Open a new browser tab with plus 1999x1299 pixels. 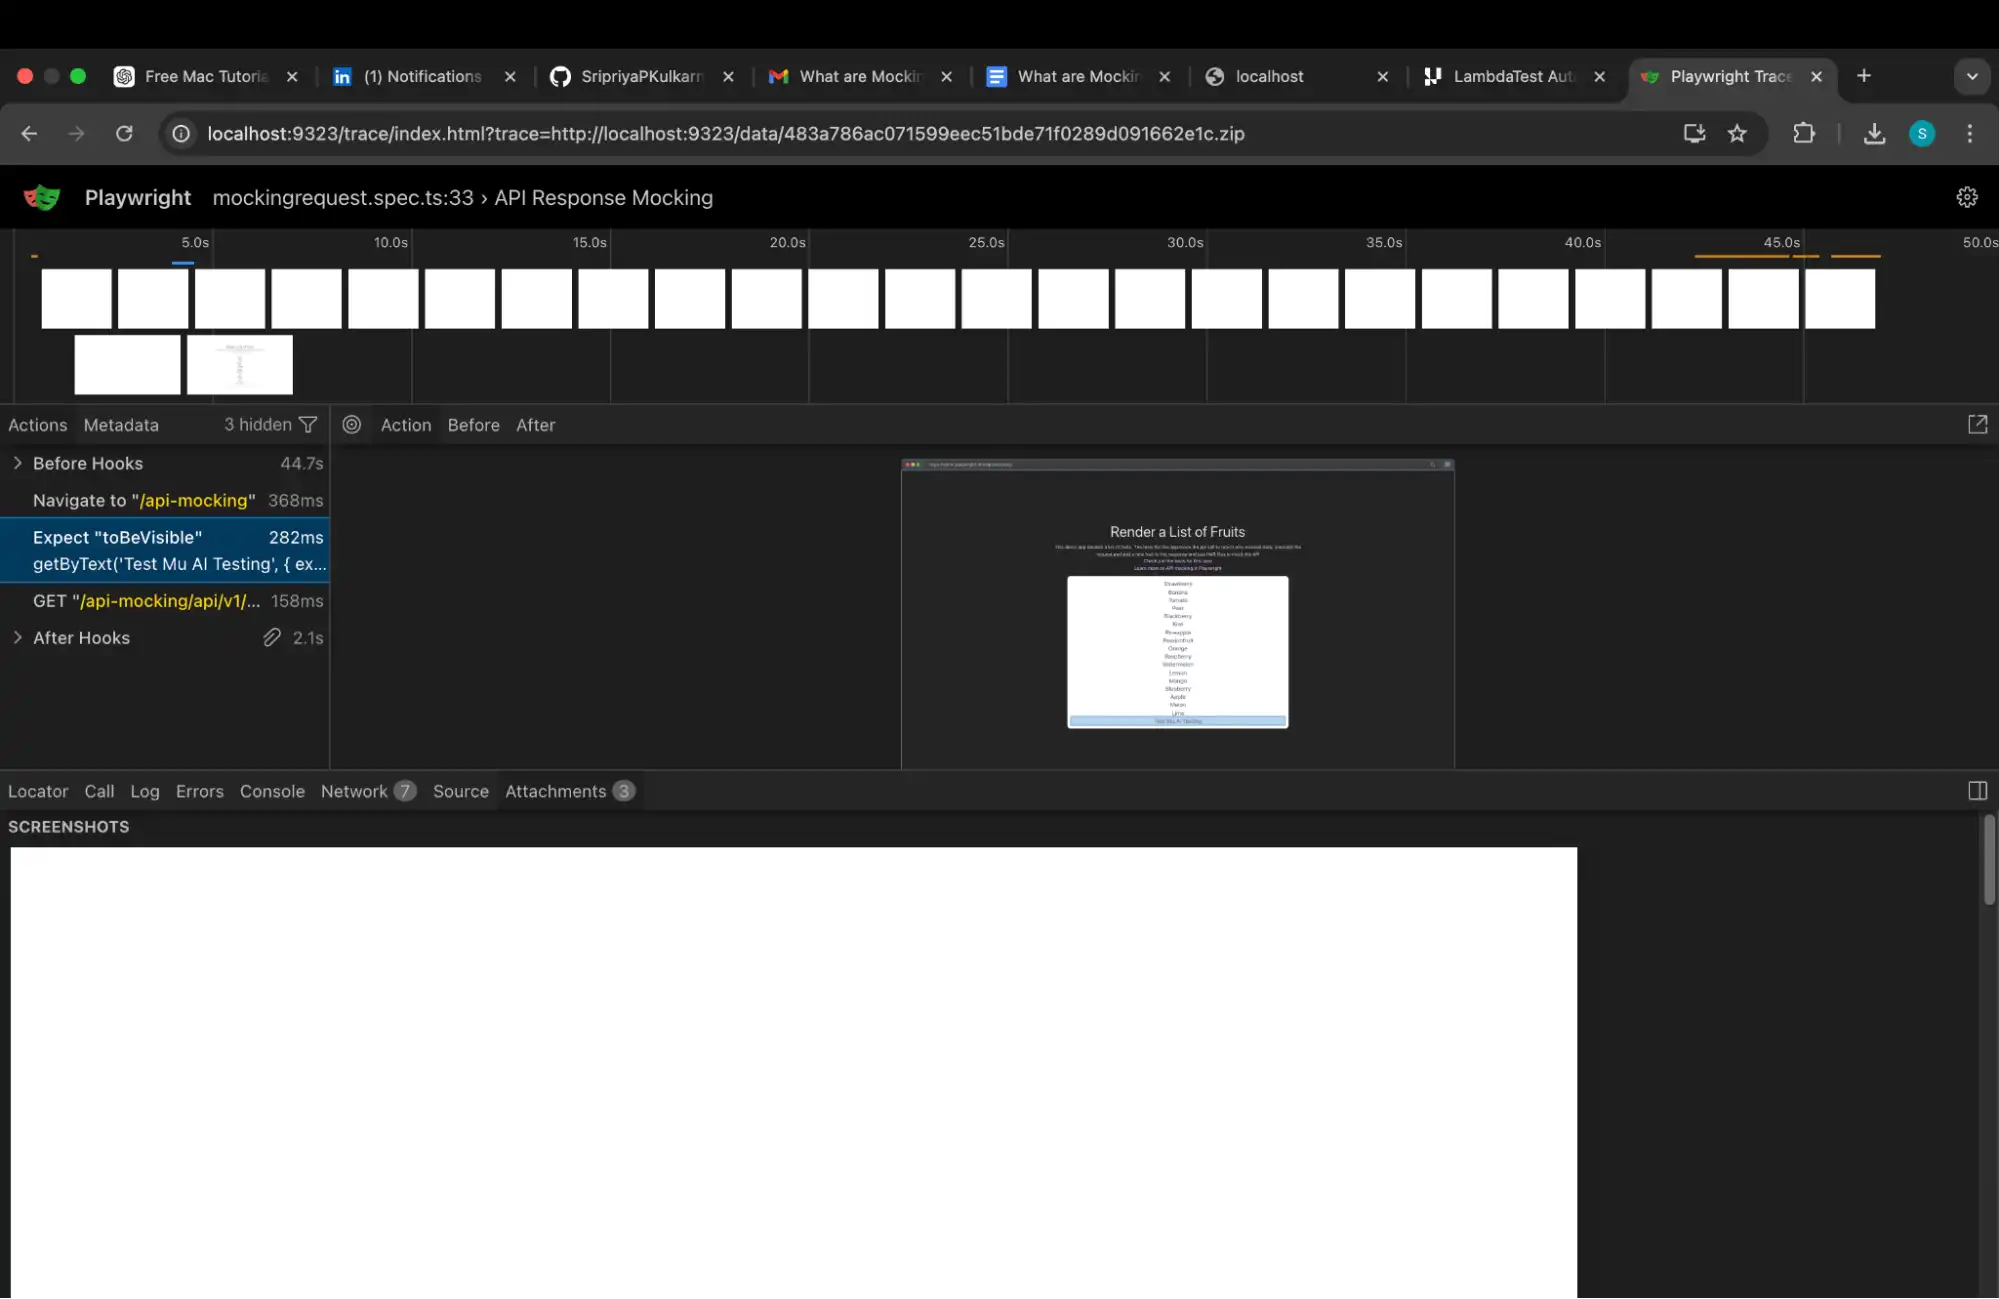[x=1863, y=76]
